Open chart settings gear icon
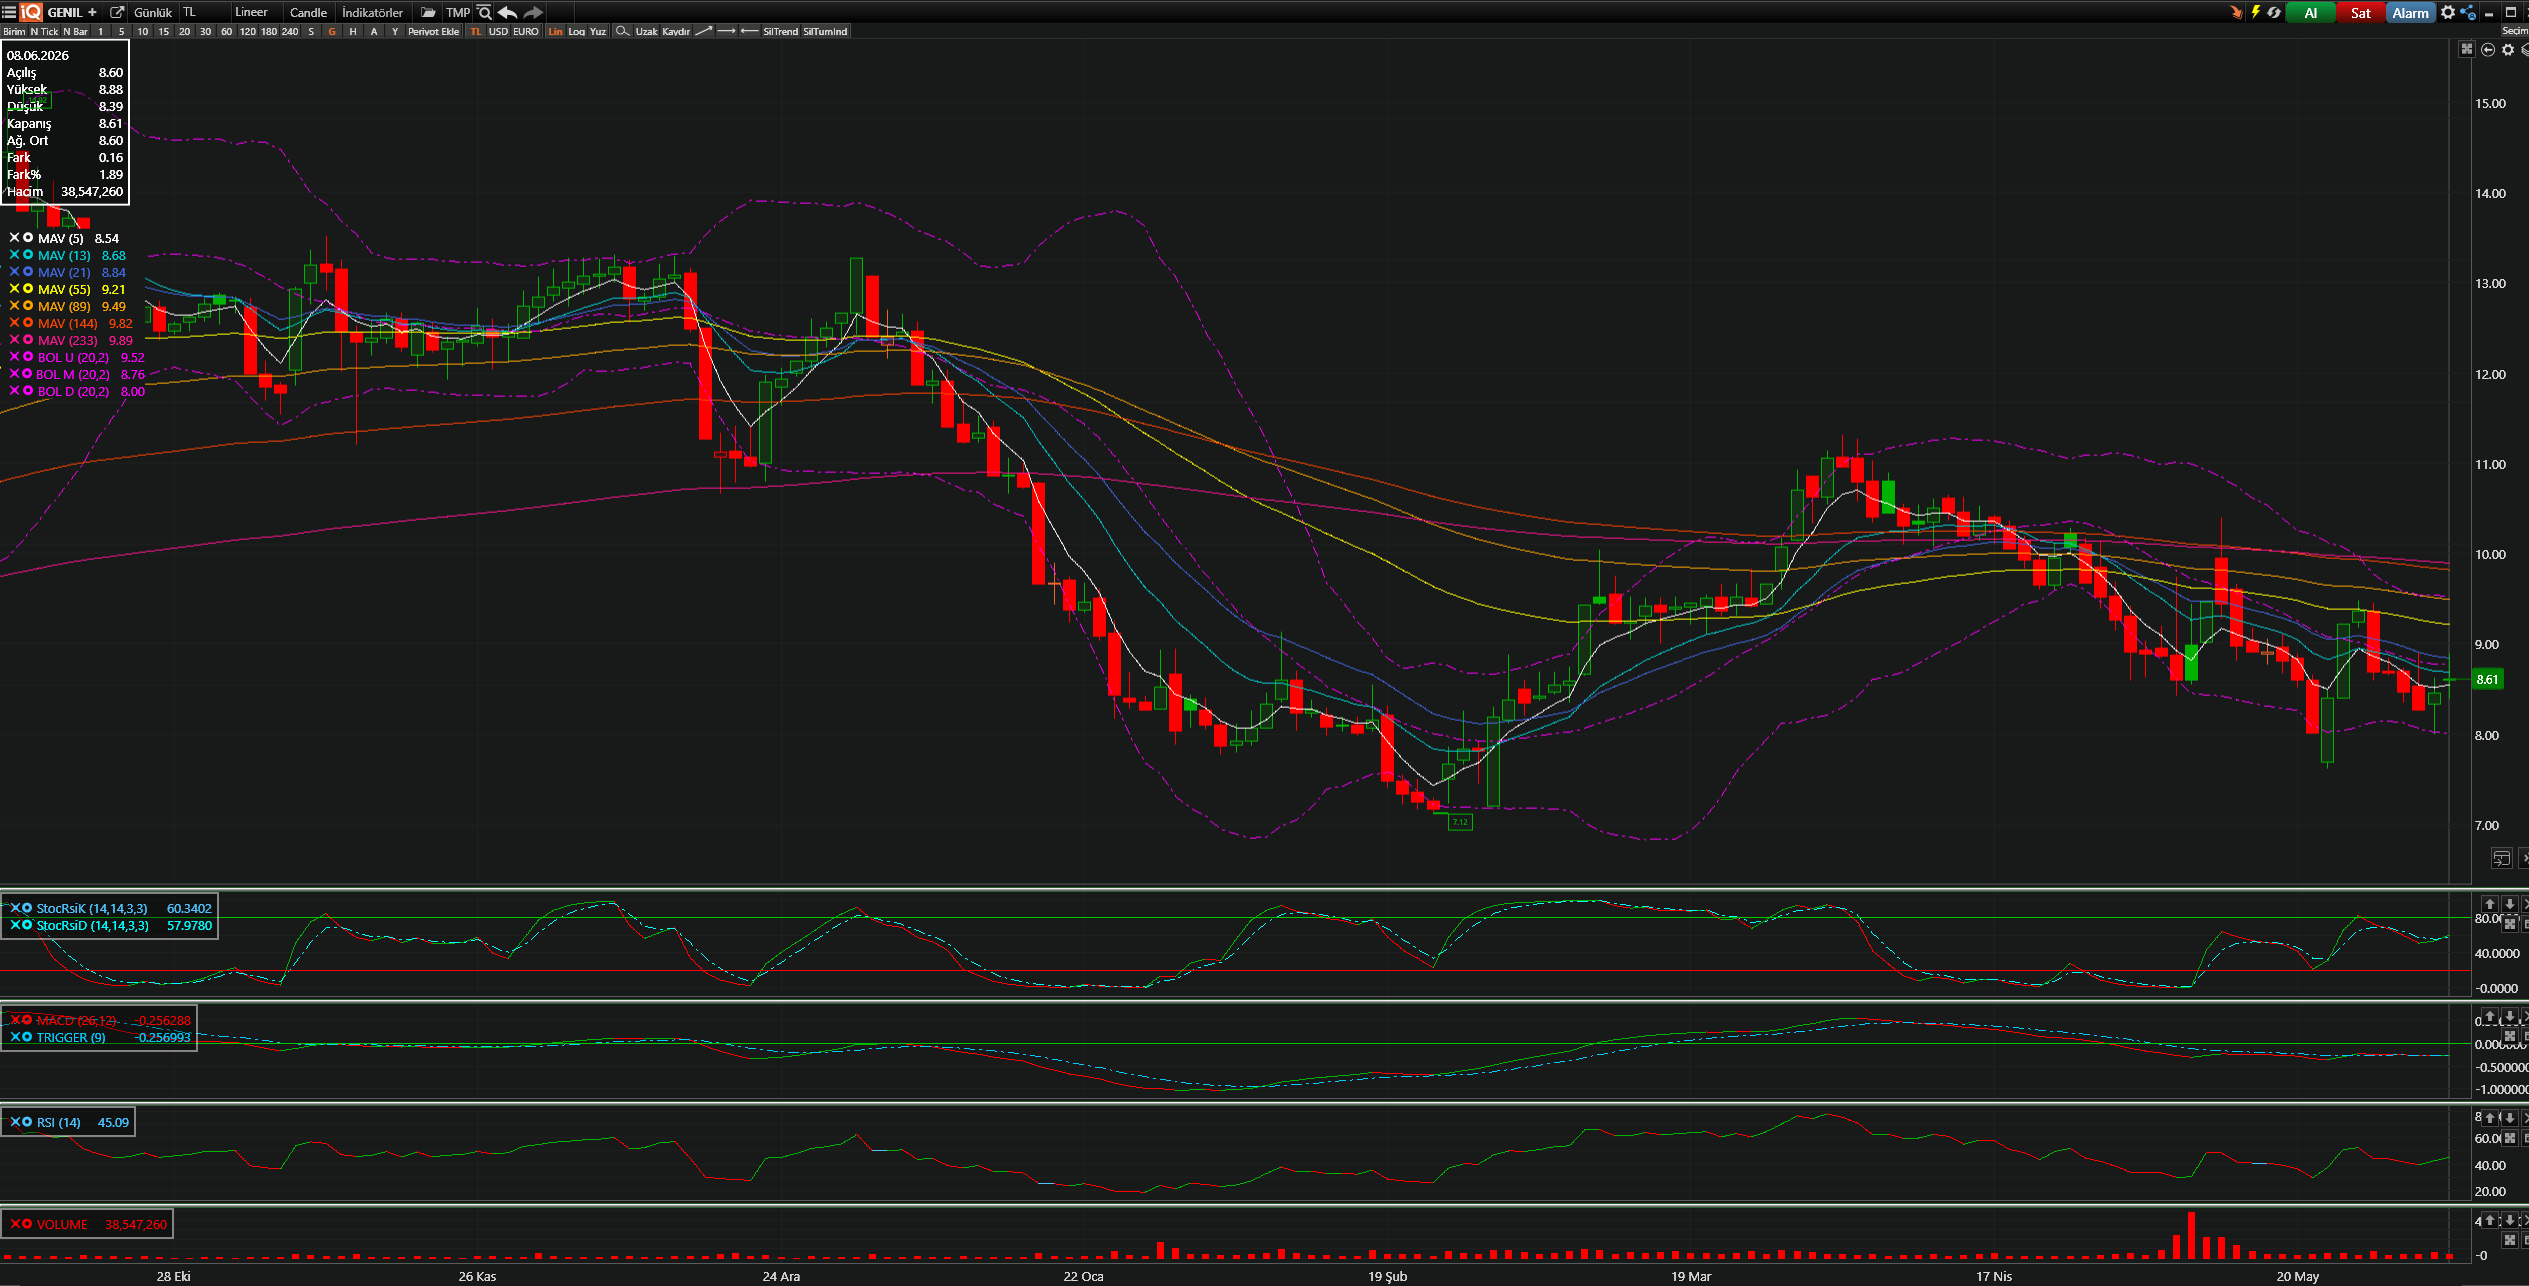This screenshot has height=1286, width=2529. pyautogui.click(x=2508, y=49)
